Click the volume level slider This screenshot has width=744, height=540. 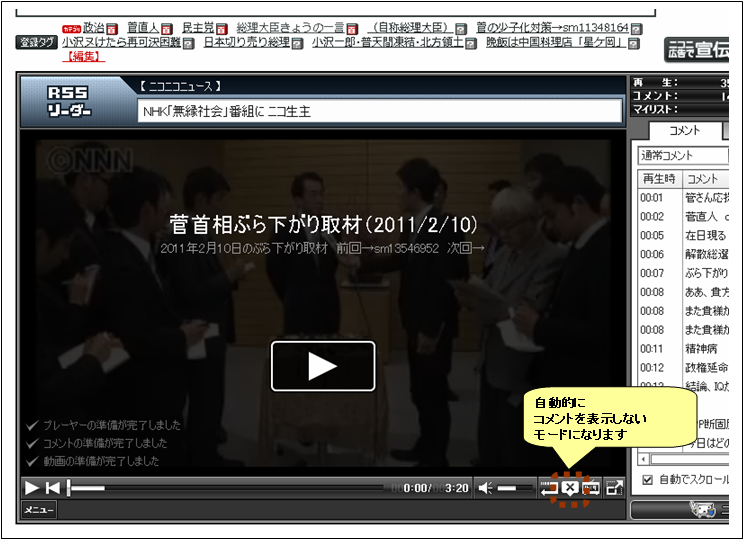(514, 488)
